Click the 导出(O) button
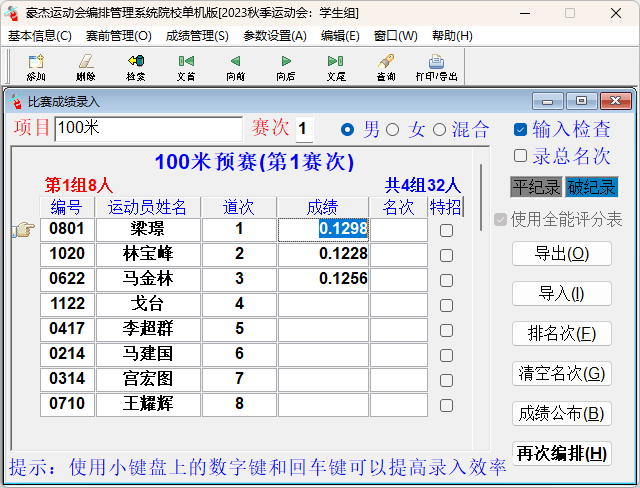This screenshot has height=488, width=640. [562, 254]
